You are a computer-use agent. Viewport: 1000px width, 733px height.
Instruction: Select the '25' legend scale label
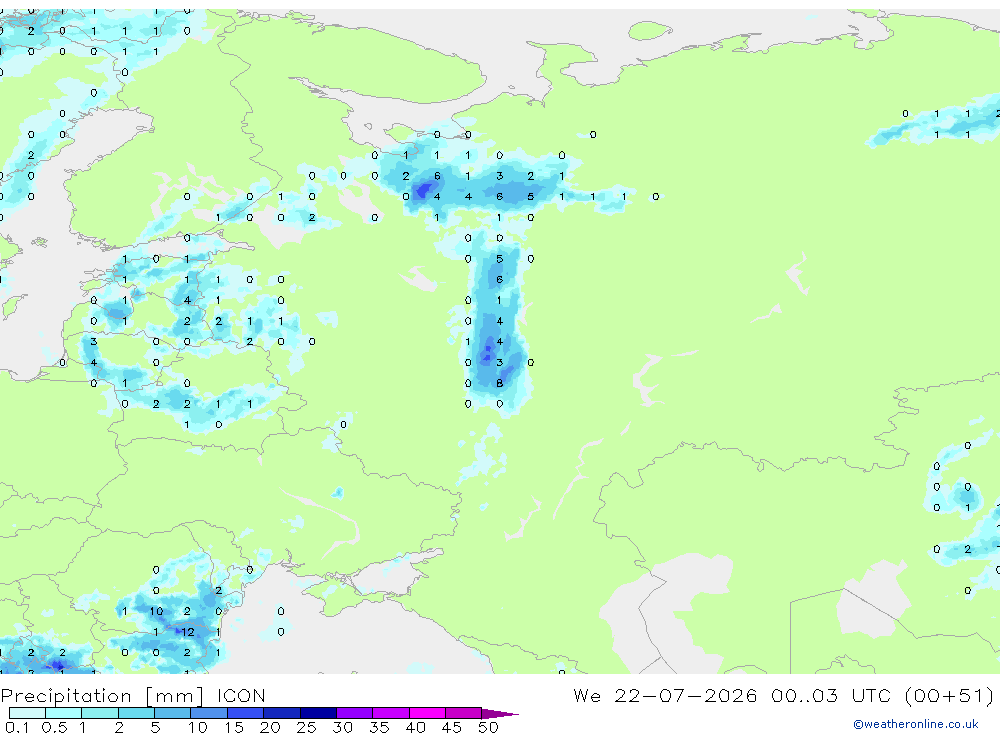click(x=307, y=727)
